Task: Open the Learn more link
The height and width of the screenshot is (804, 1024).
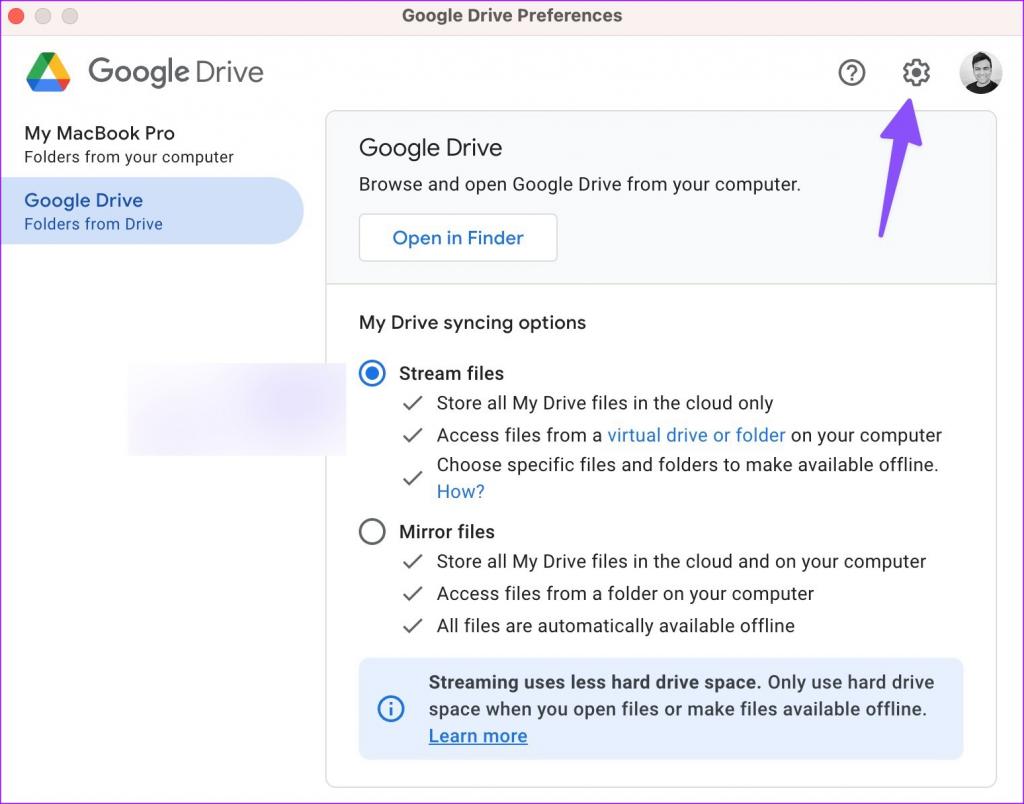Action: (x=478, y=736)
